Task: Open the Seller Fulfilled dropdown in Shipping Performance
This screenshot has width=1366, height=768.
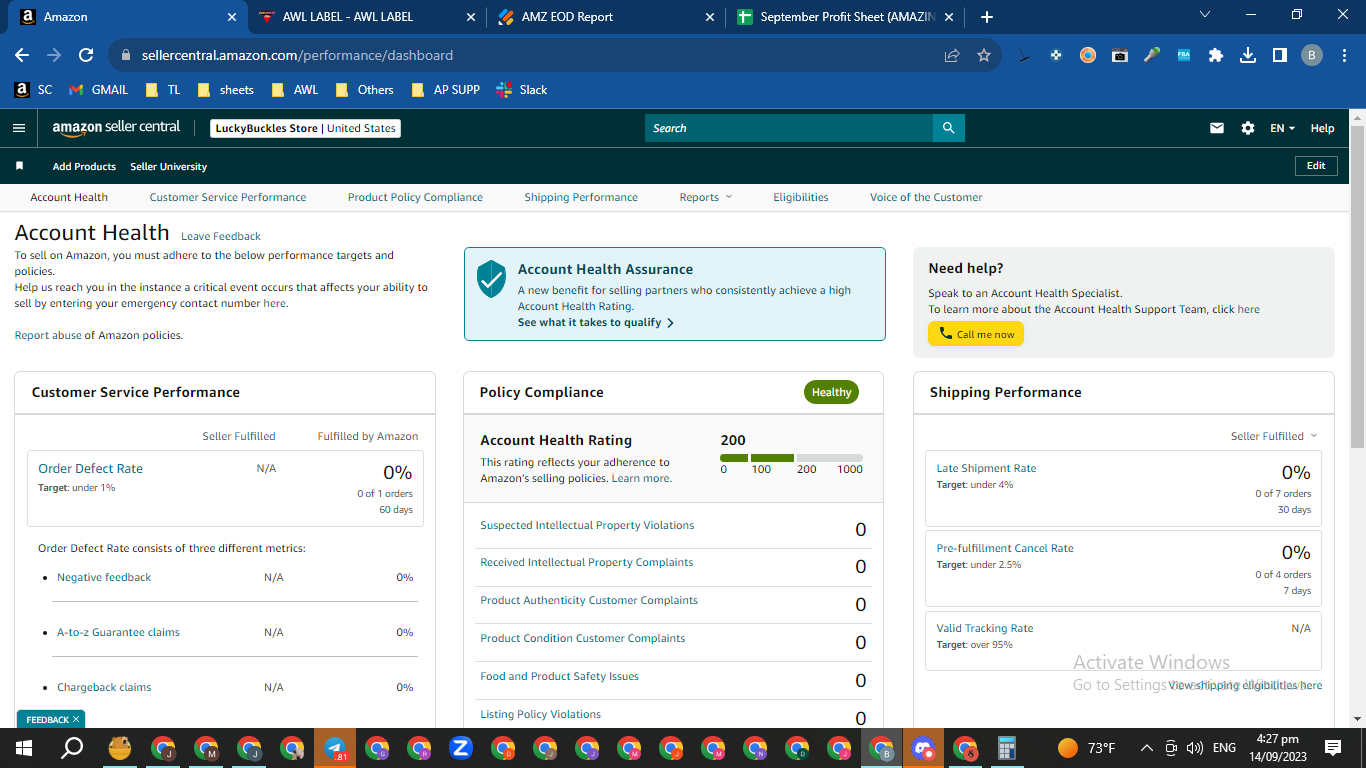Action: [x=1274, y=436]
